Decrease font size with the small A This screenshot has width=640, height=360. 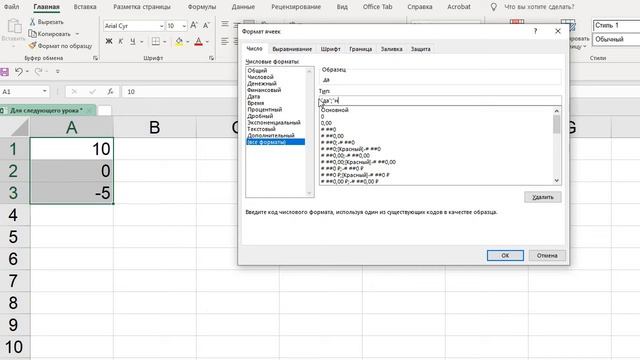click(x=206, y=25)
